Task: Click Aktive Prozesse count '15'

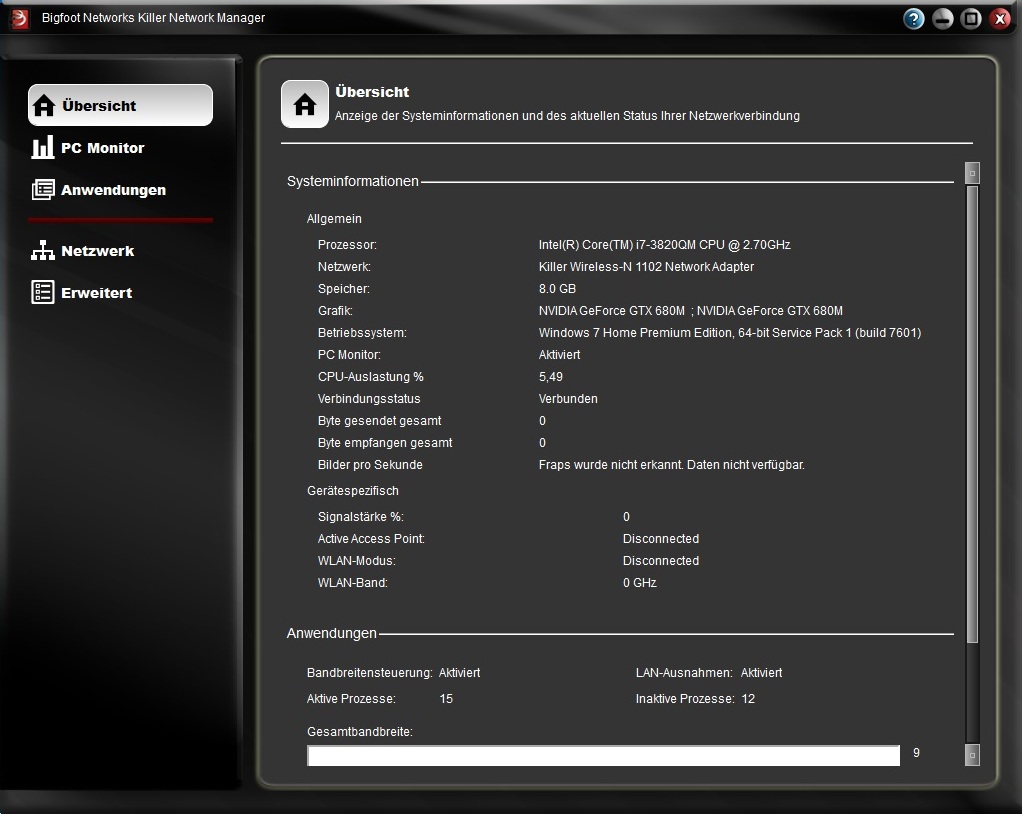Action: pyautogui.click(x=446, y=699)
